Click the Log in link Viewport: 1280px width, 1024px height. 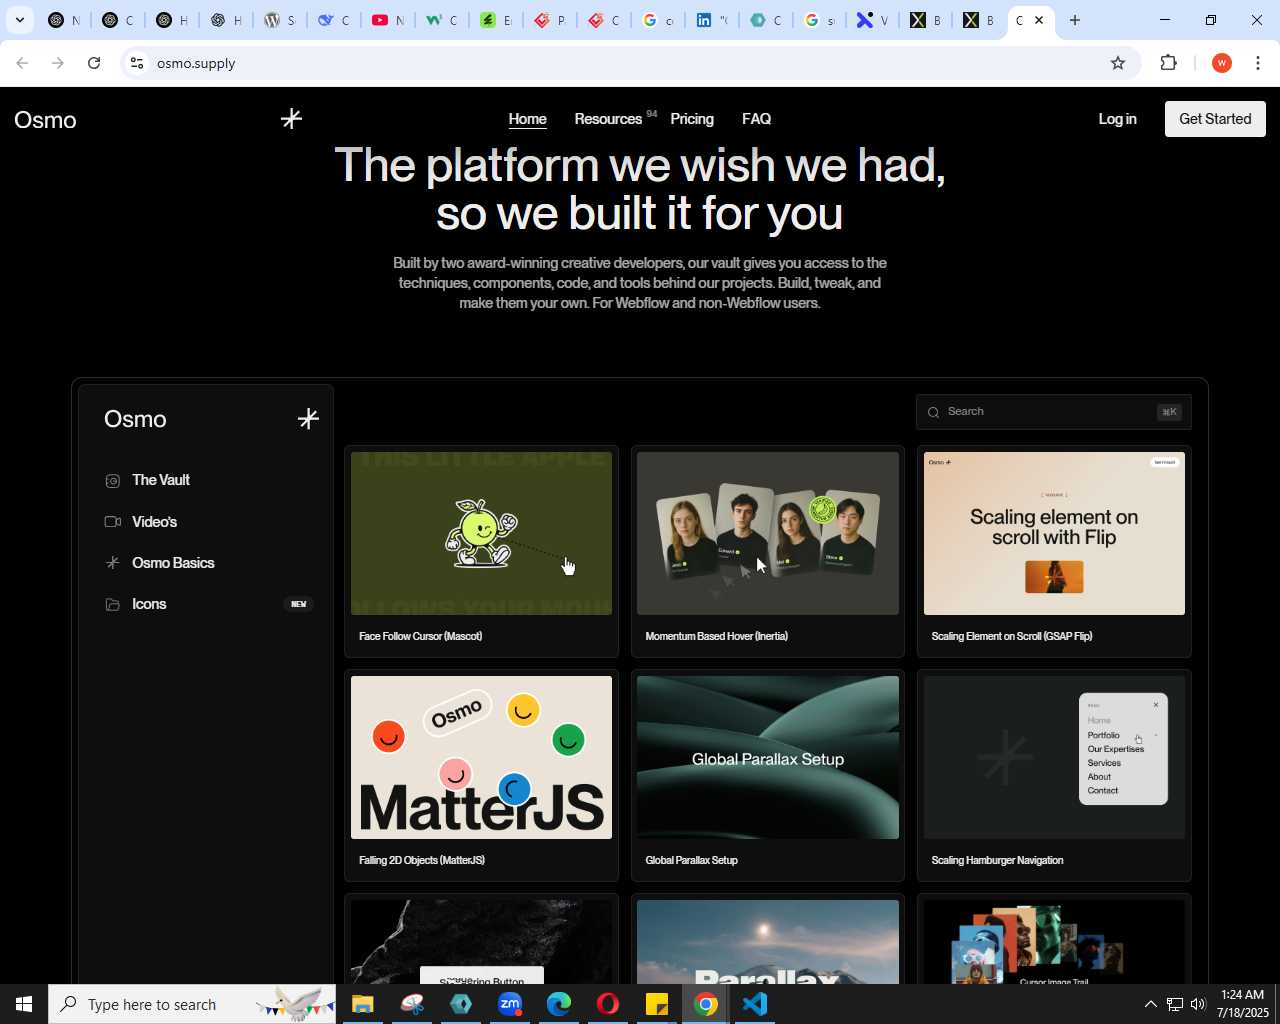coord(1117,119)
